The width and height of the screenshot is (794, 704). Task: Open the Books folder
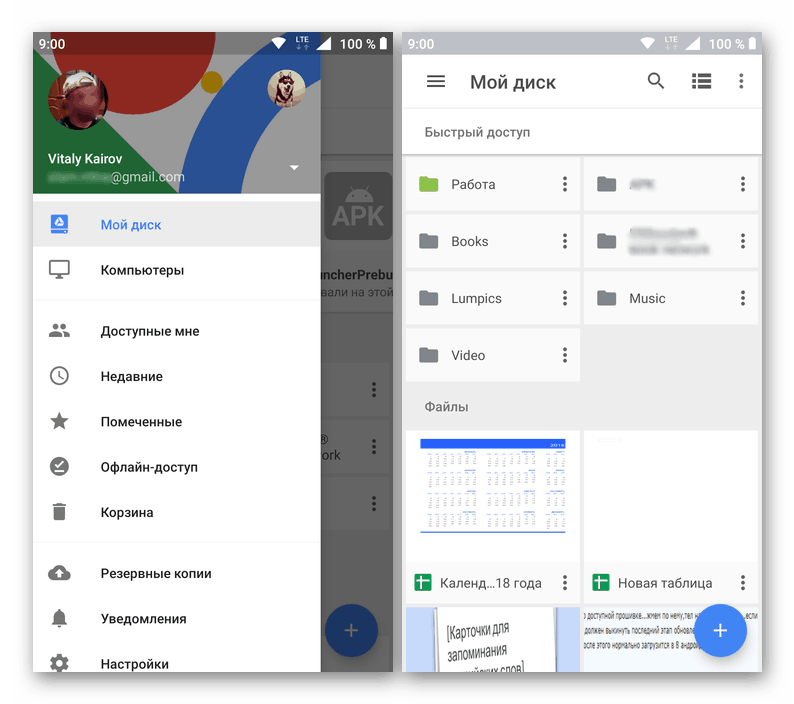click(493, 241)
